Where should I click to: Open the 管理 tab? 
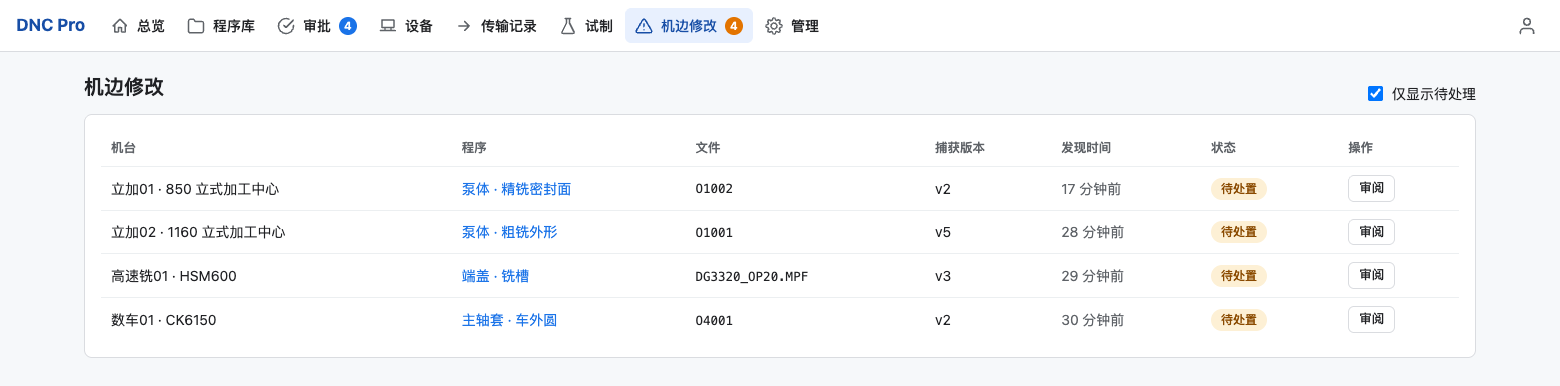pyautogui.click(x=792, y=26)
